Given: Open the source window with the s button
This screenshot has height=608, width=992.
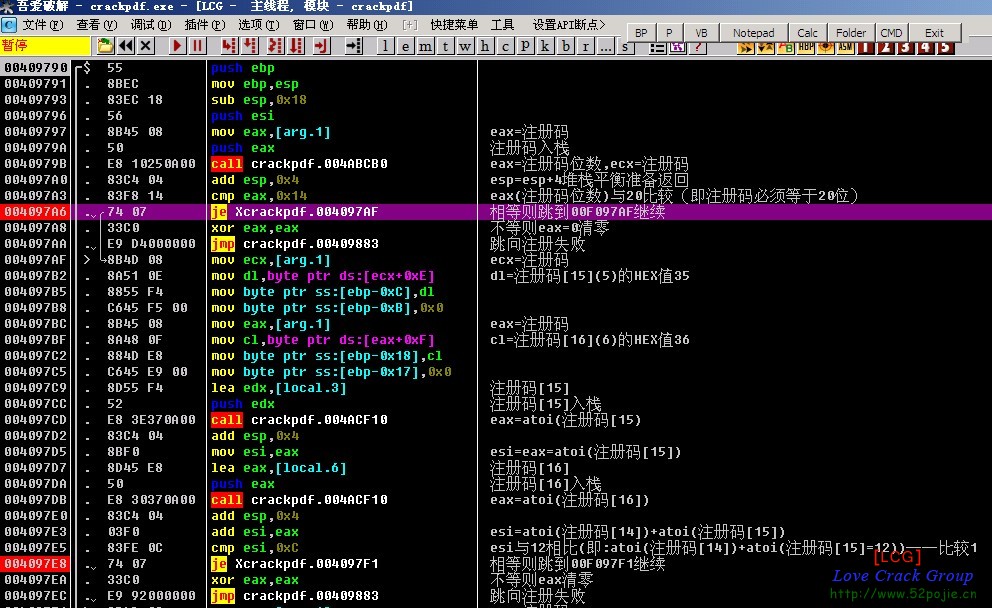Looking at the screenshot, I should (625, 47).
